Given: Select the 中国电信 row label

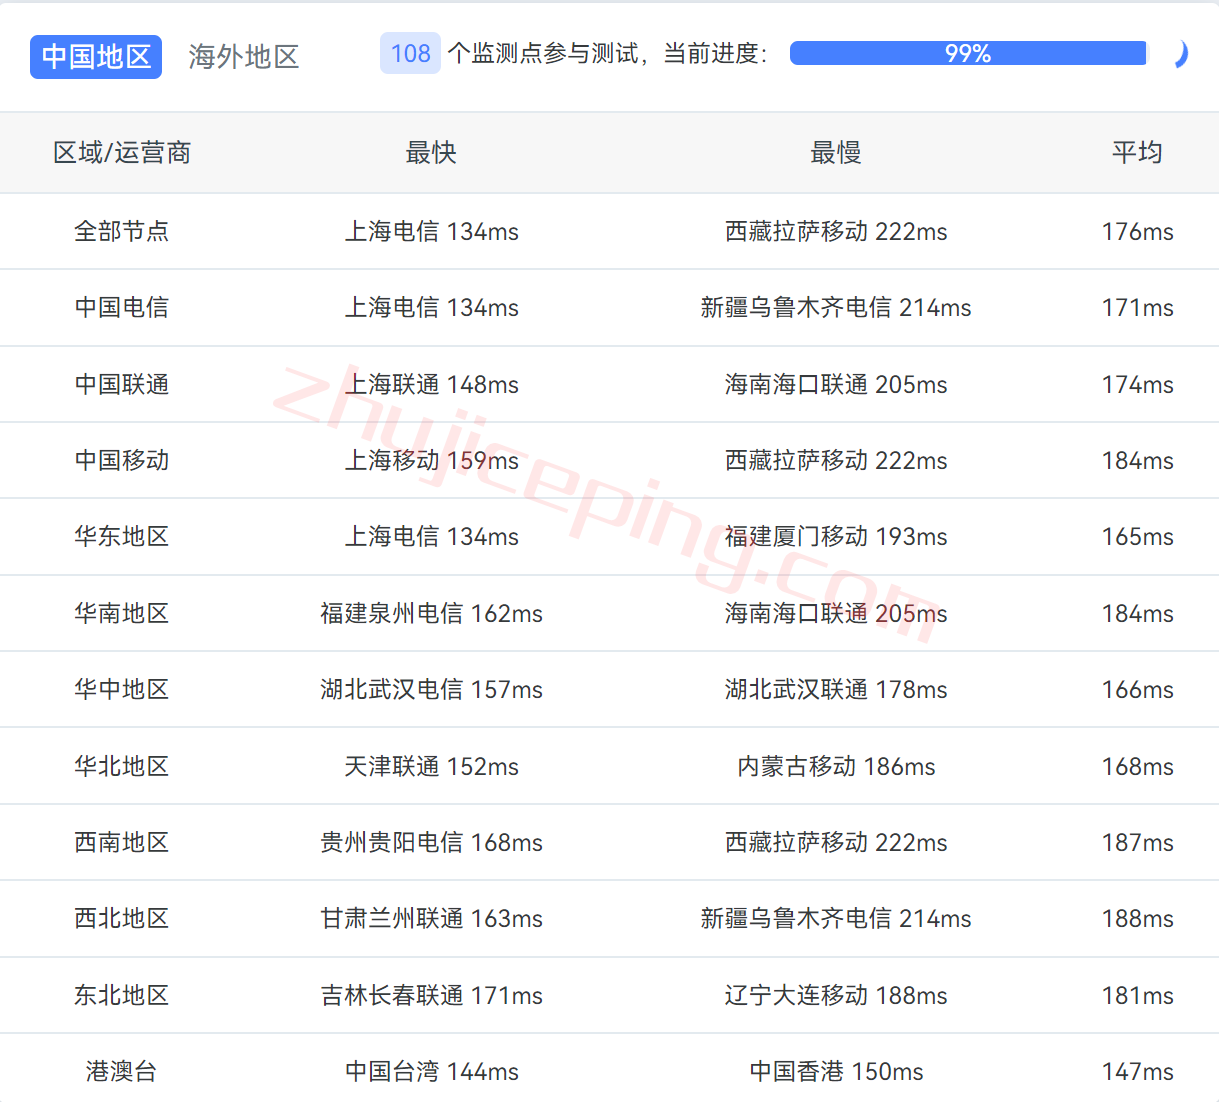Looking at the screenshot, I should tap(122, 308).
